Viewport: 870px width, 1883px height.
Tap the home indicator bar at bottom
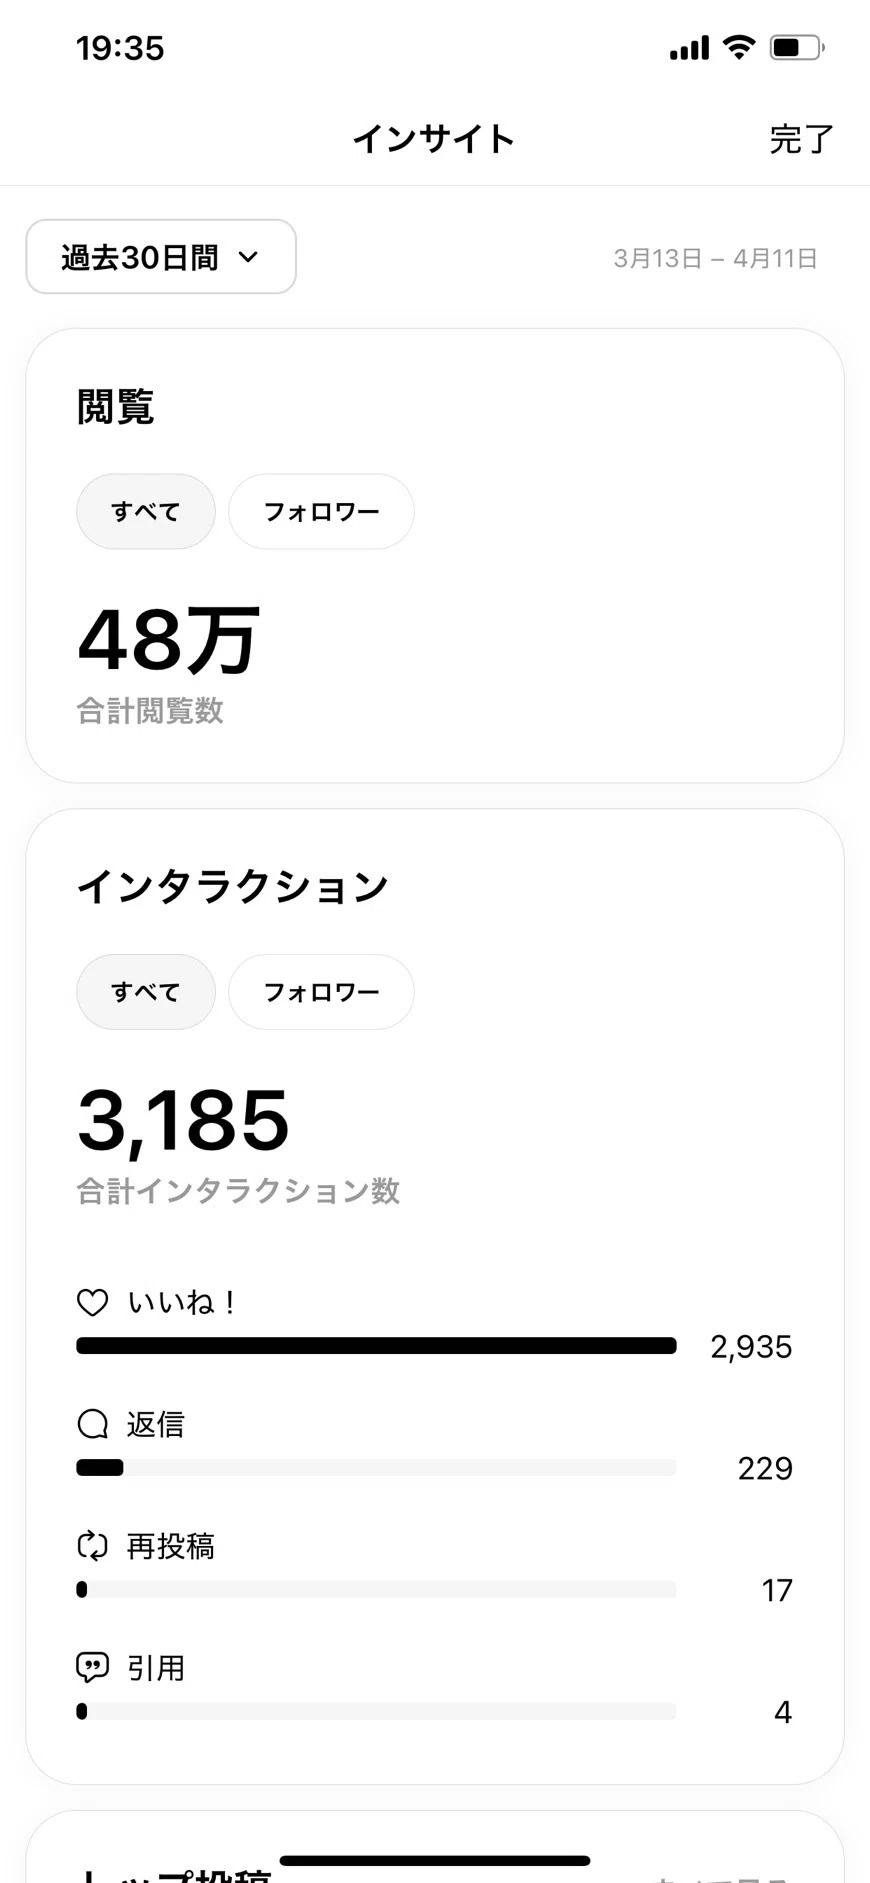tap(435, 1860)
